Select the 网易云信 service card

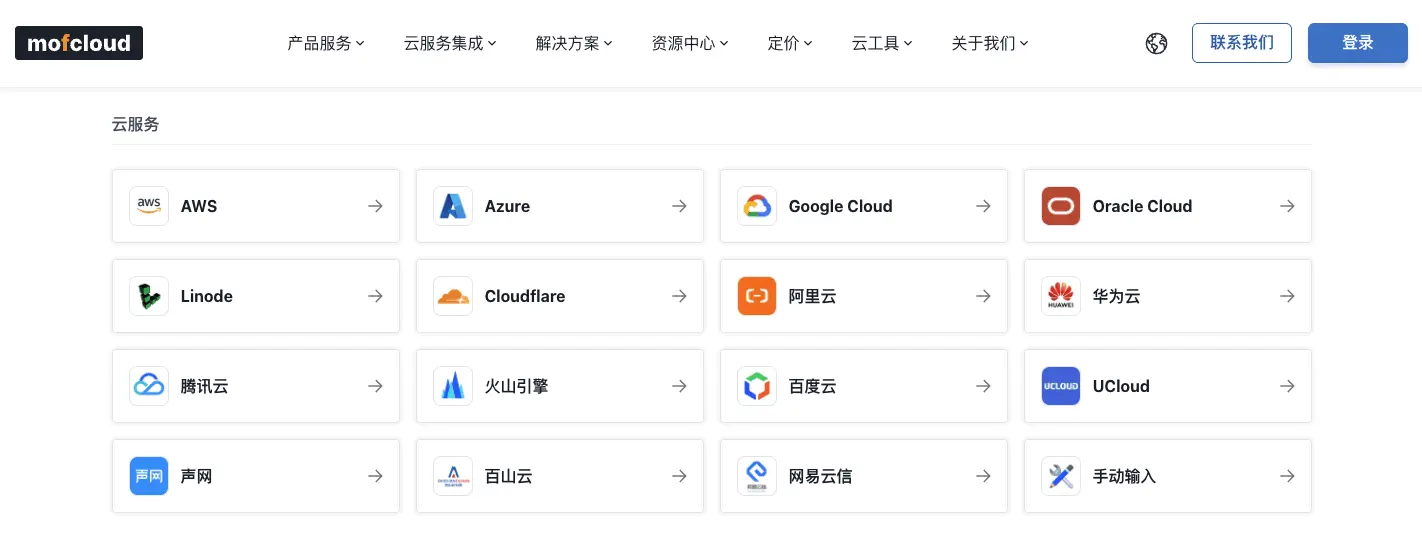point(863,476)
